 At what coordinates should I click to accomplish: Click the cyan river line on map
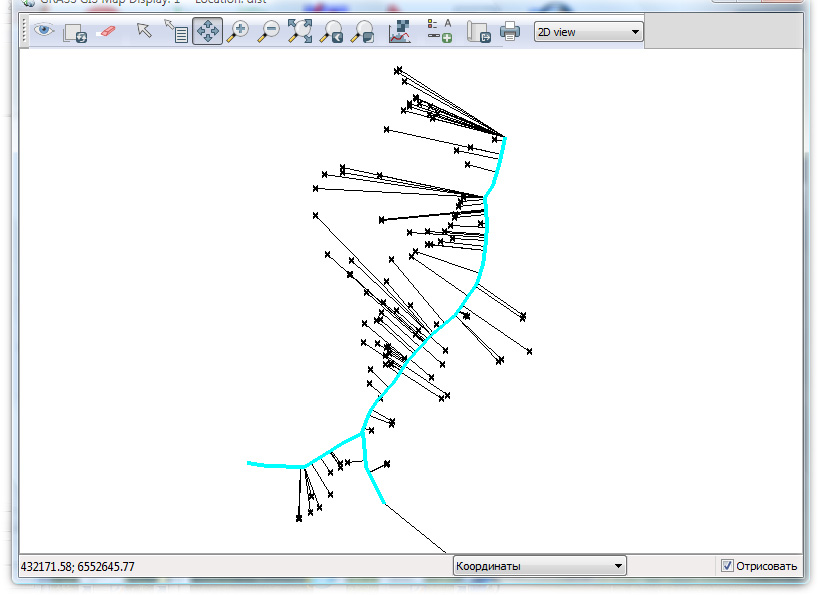coord(485,250)
